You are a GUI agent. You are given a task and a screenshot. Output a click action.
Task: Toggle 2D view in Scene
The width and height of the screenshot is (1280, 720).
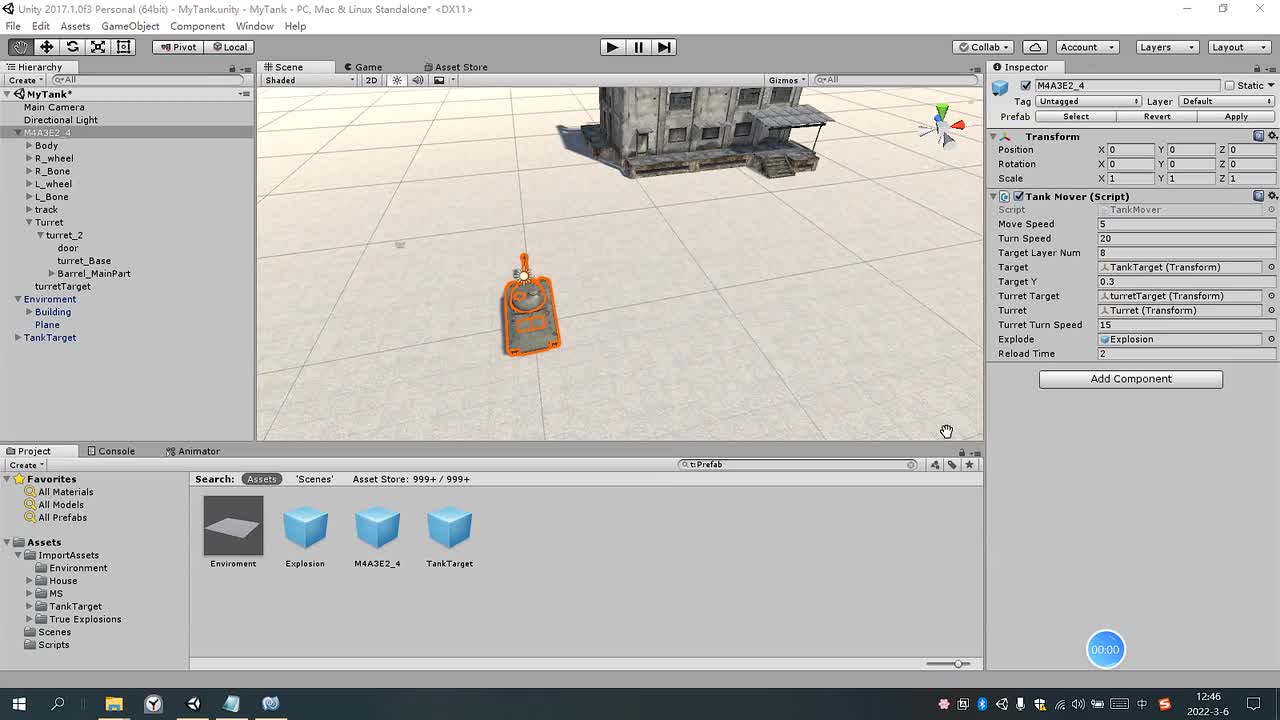tap(371, 80)
